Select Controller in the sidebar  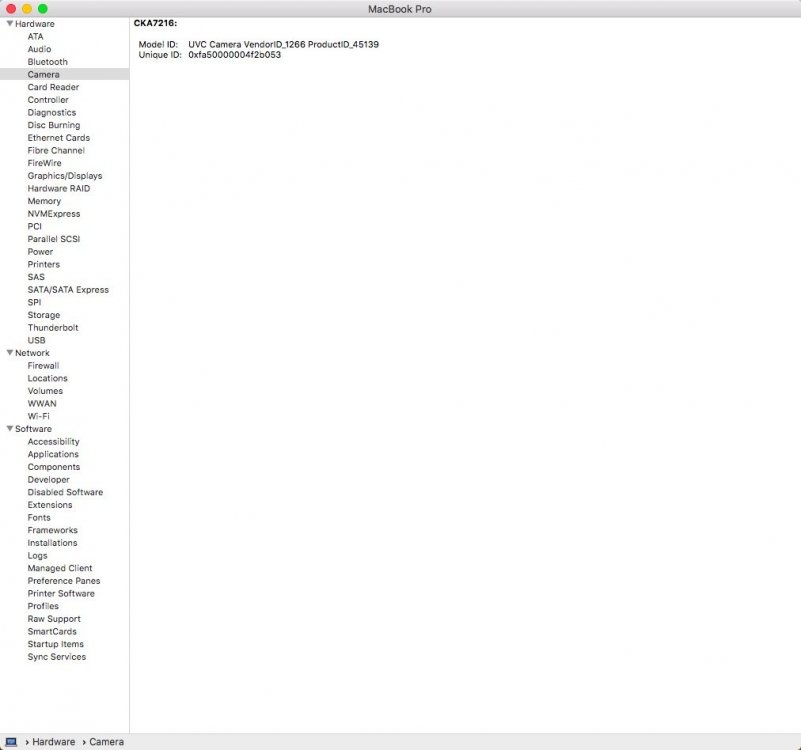click(x=48, y=100)
